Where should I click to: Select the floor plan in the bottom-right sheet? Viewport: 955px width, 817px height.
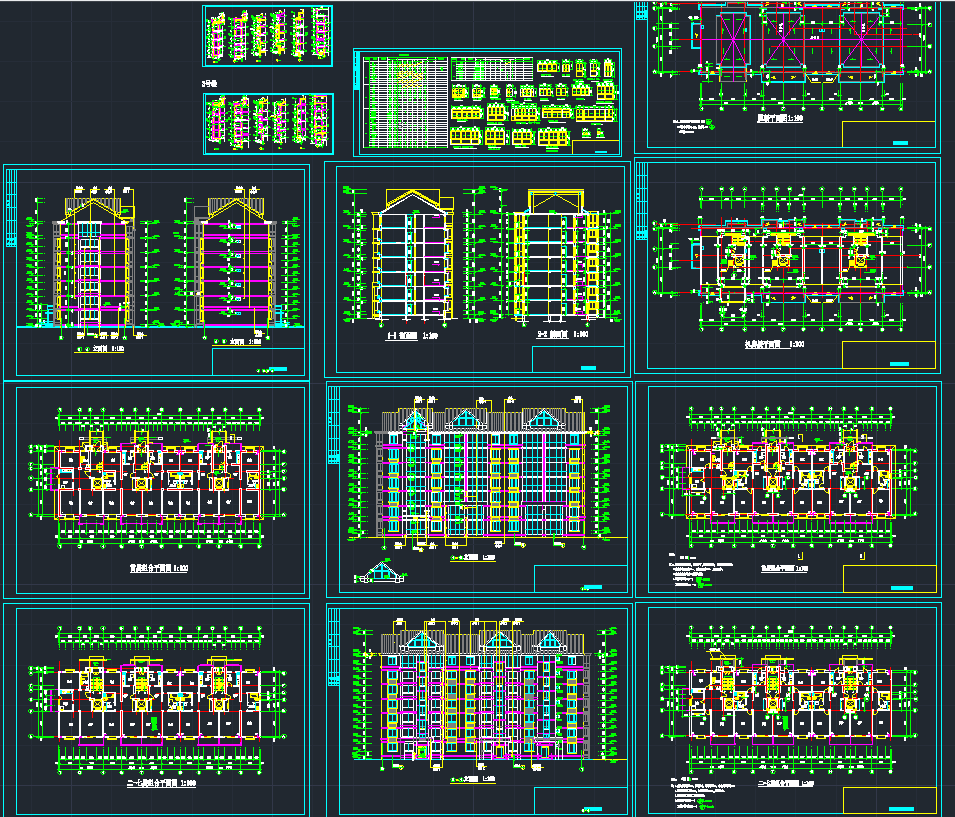(789, 699)
